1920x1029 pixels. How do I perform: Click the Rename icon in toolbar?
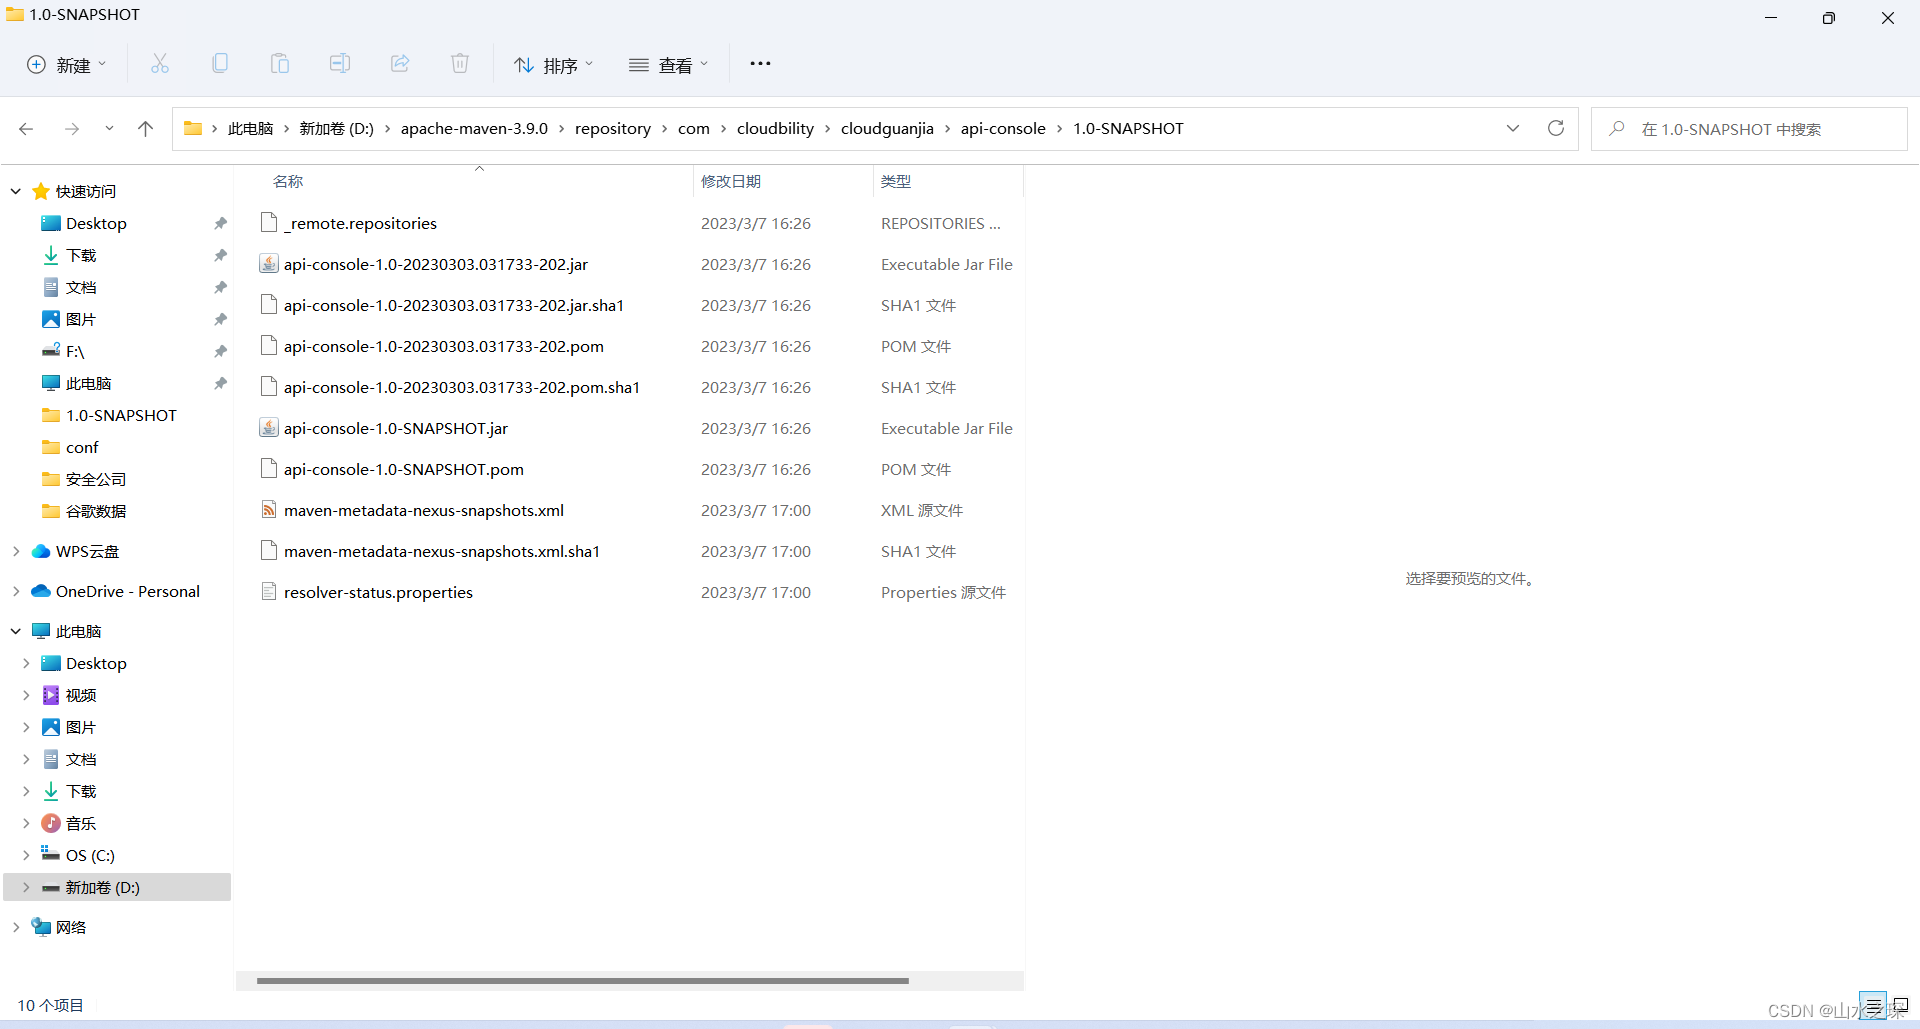pos(340,64)
